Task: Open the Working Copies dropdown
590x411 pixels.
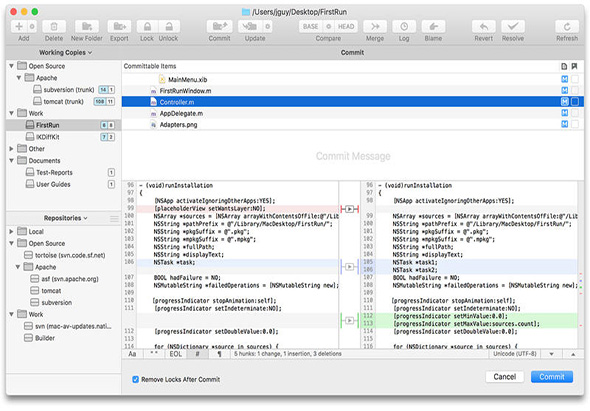Action: (65, 53)
